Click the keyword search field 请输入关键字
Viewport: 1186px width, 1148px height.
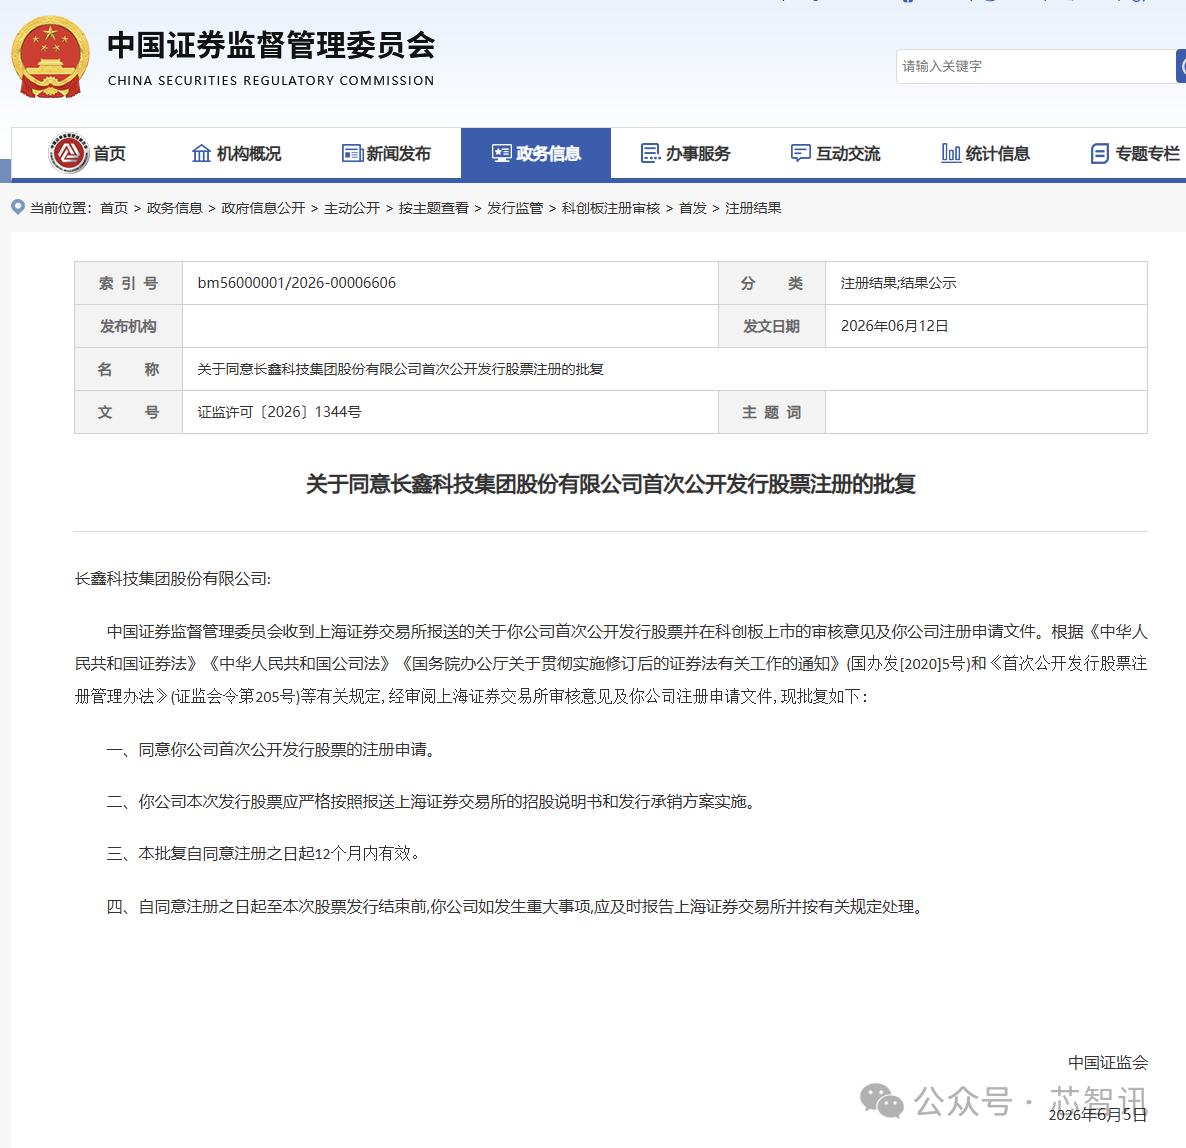(x=1035, y=67)
